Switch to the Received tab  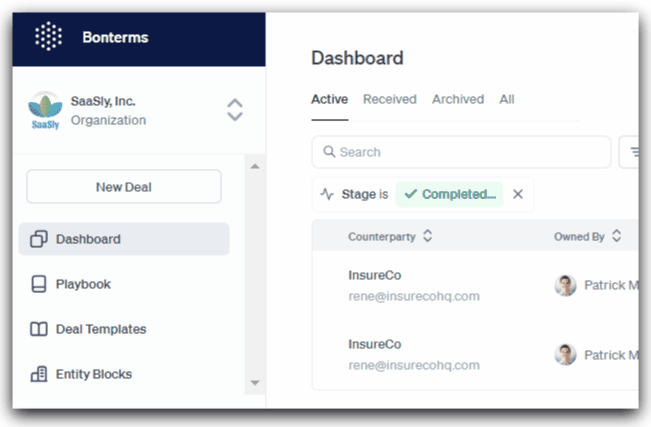point(389,99)
